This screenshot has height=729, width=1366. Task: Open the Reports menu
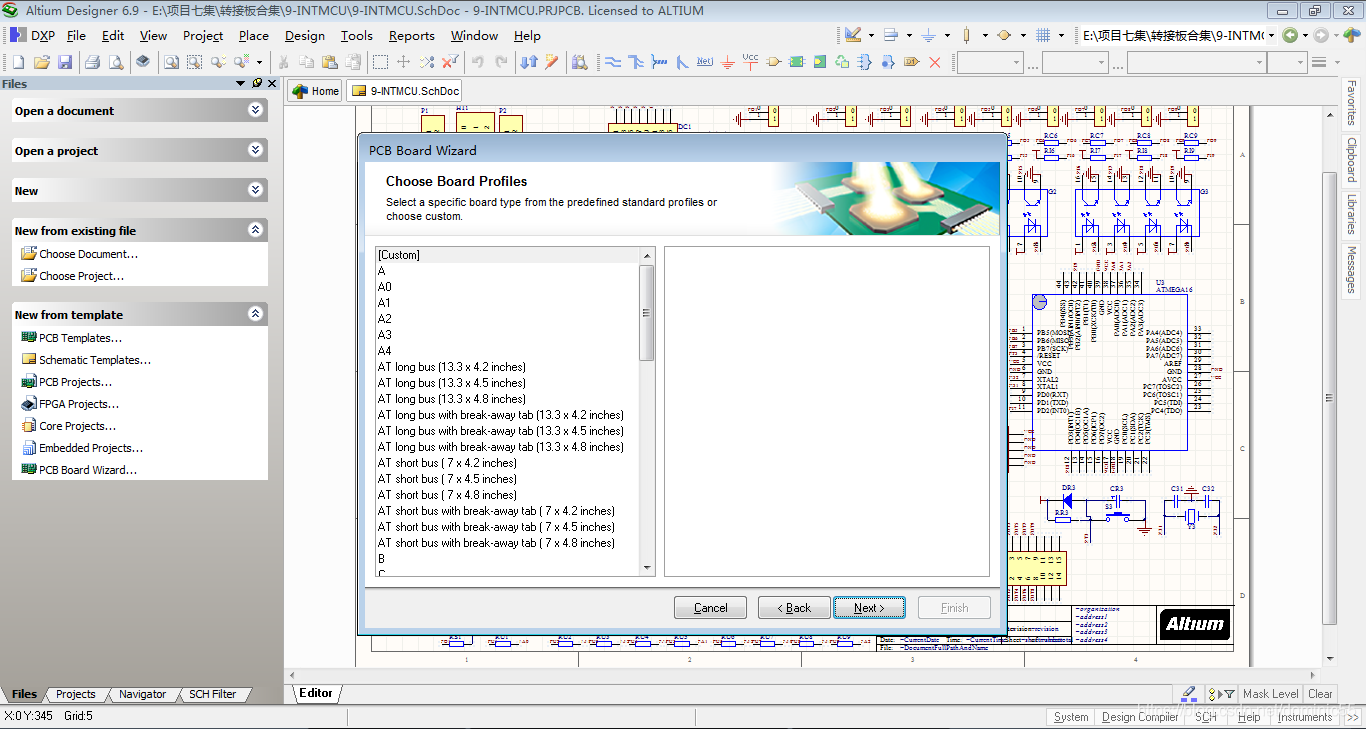[x=411, y=35]
